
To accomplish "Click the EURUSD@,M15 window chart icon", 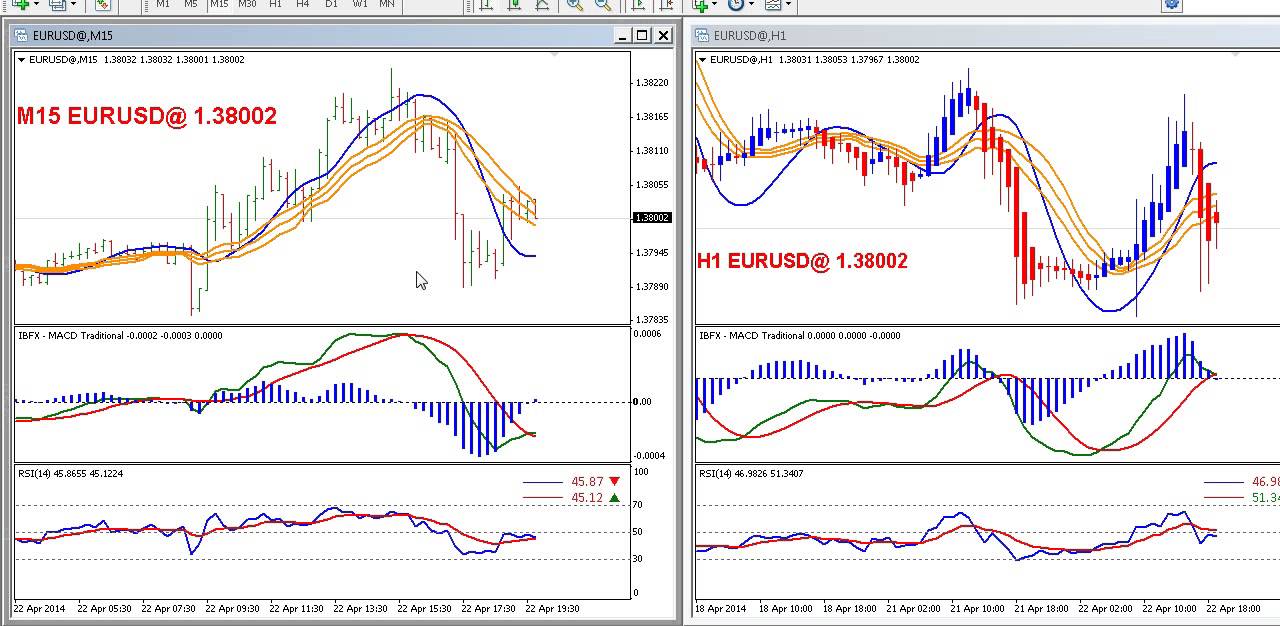I will pos(21,36).
